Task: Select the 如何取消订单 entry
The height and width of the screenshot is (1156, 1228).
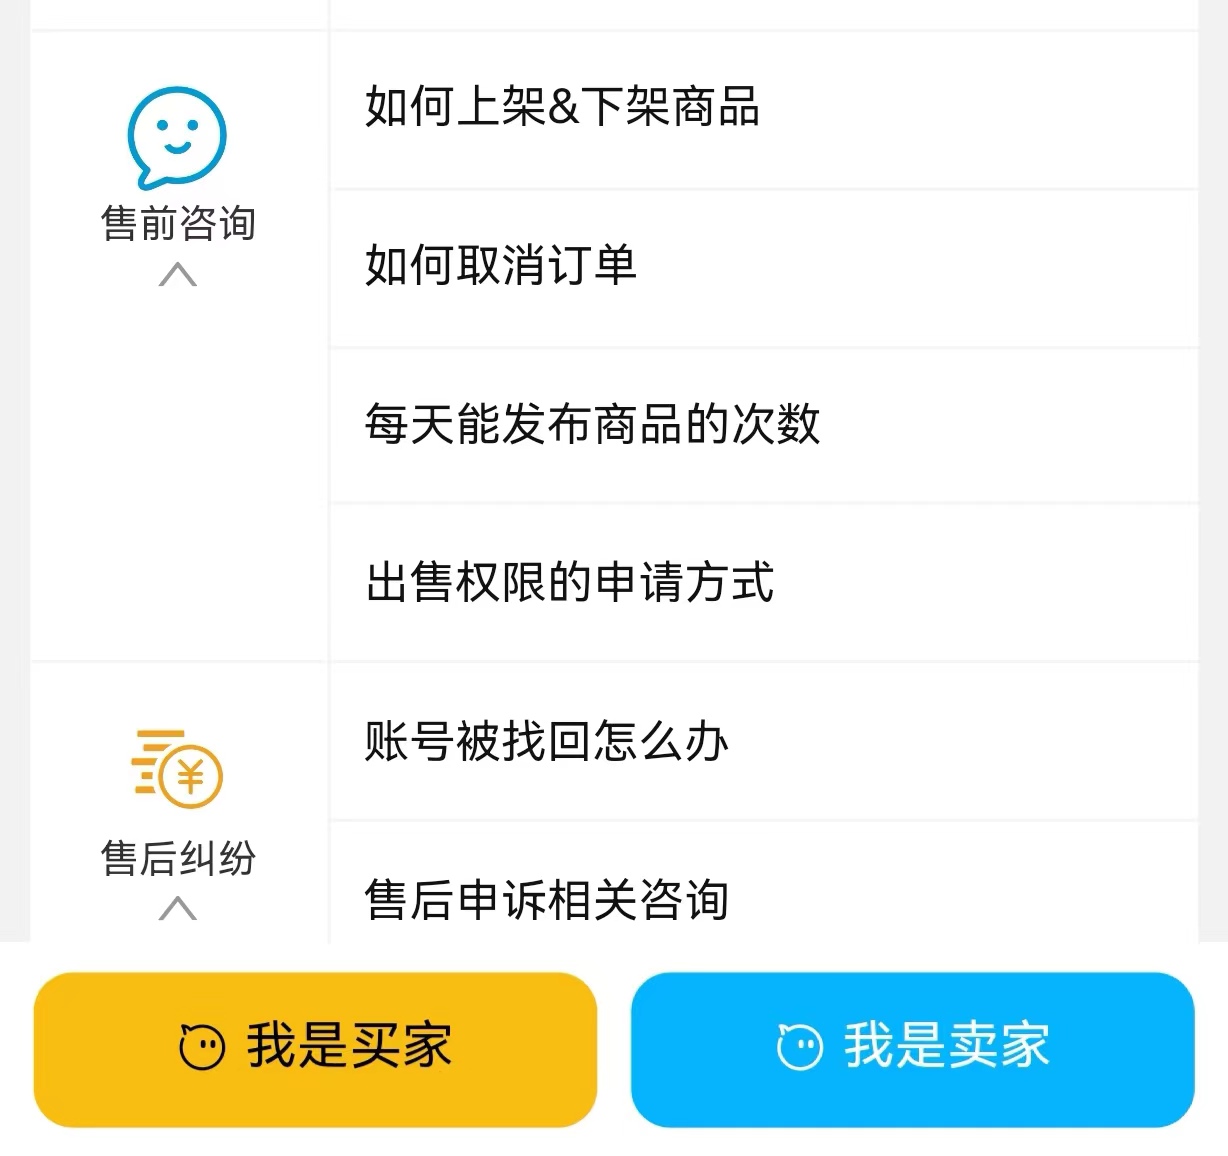Action: 500,266
